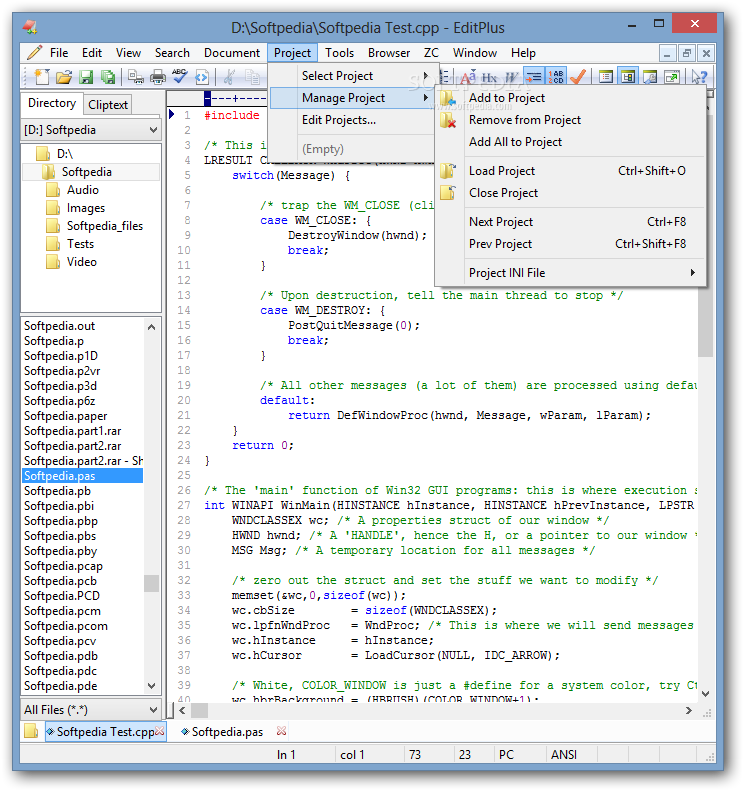This screenshot has height=791, width=744.
Task: Click the ANSI encoding in status bar
Action: pyautogui.click(x=564, y=755)
